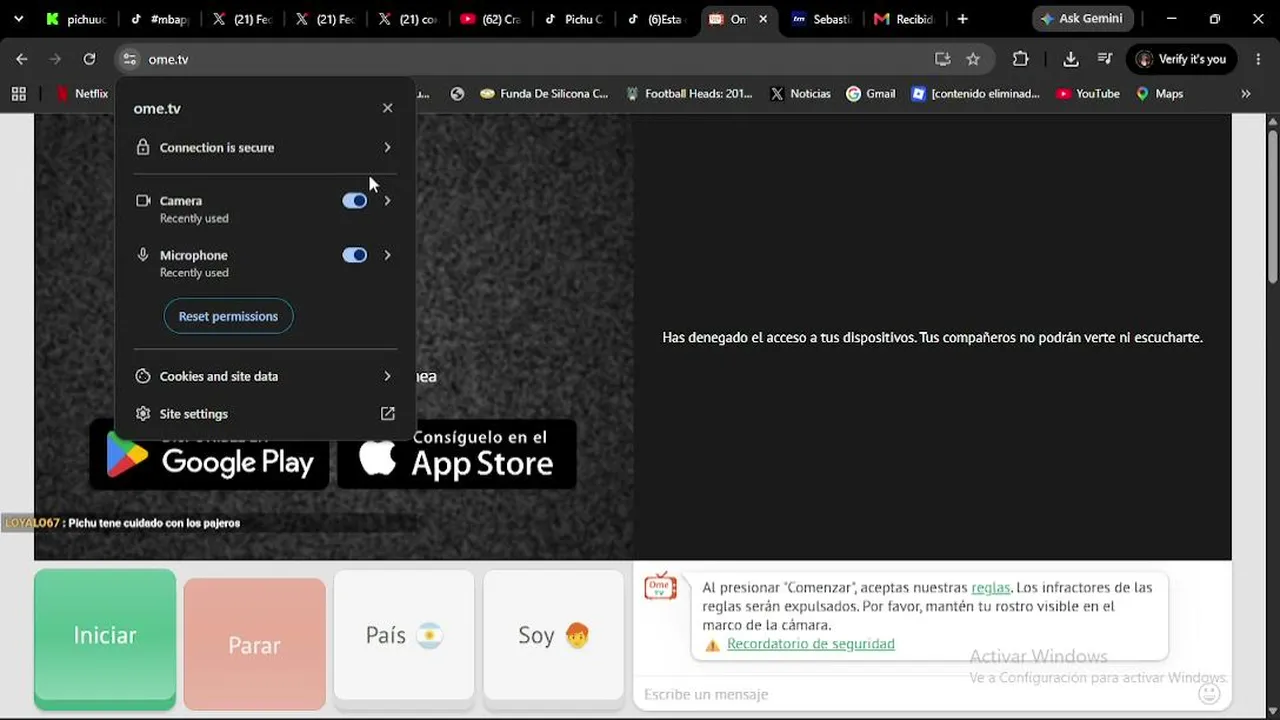The image size is (1280, 720).
Task: Click the microphone icon in permissions popup
Action: pyautogui.click(x=143, y=255)
